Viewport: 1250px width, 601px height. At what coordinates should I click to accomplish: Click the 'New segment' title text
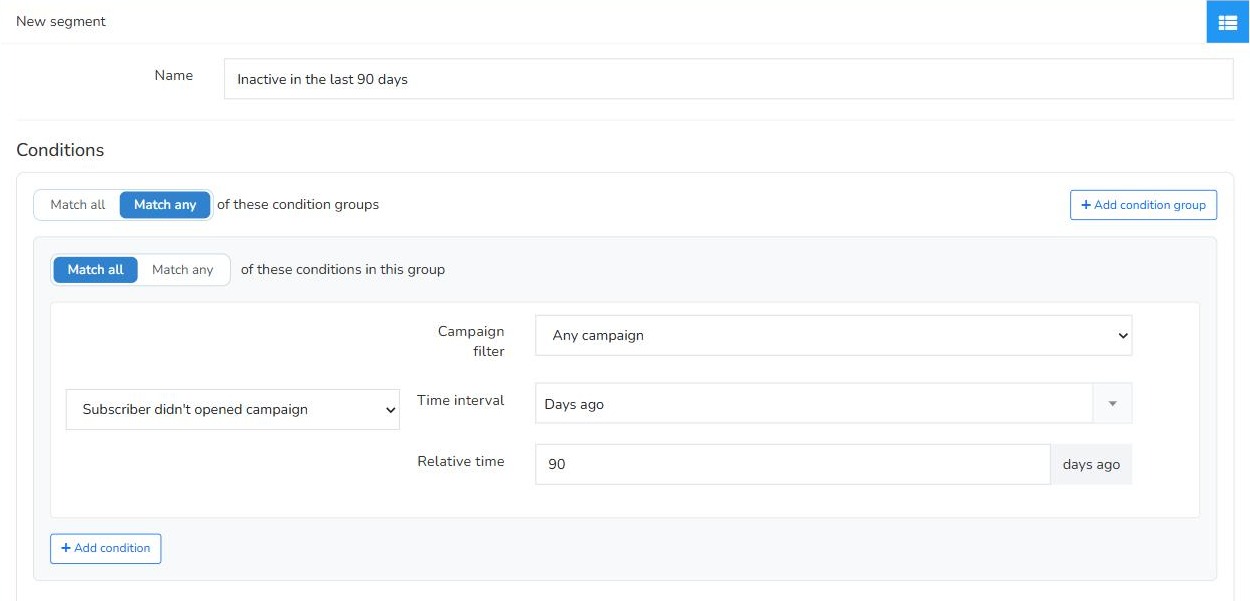click(61, 21)
